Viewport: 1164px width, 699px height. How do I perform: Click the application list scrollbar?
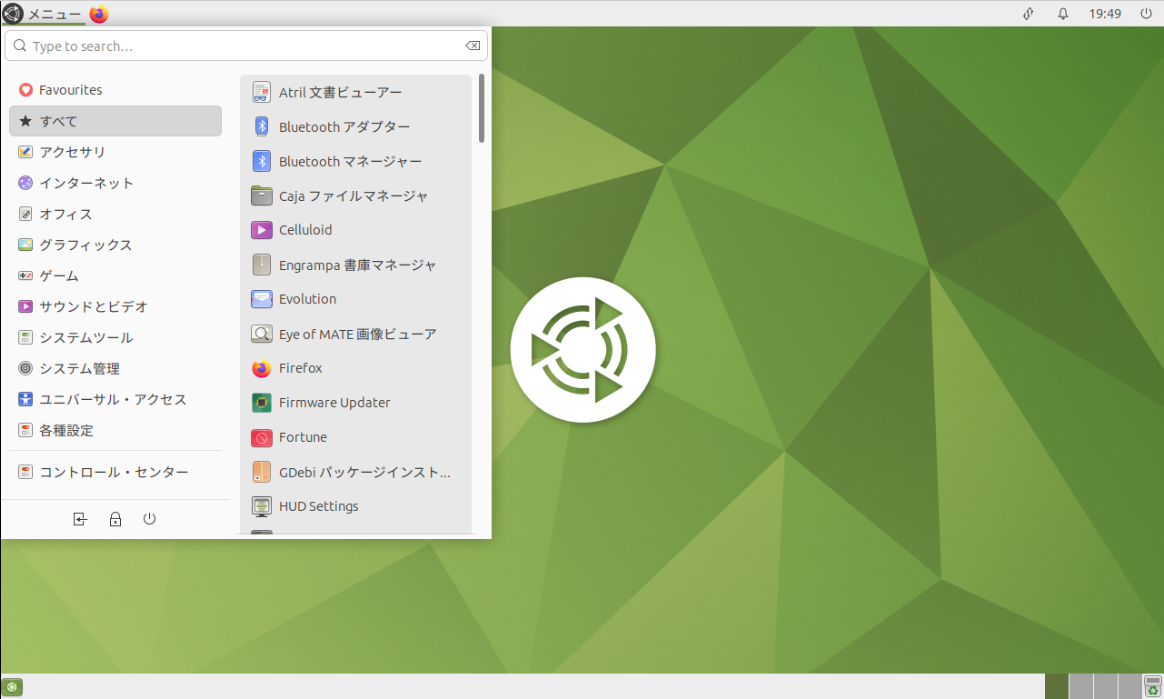point(481,108)
